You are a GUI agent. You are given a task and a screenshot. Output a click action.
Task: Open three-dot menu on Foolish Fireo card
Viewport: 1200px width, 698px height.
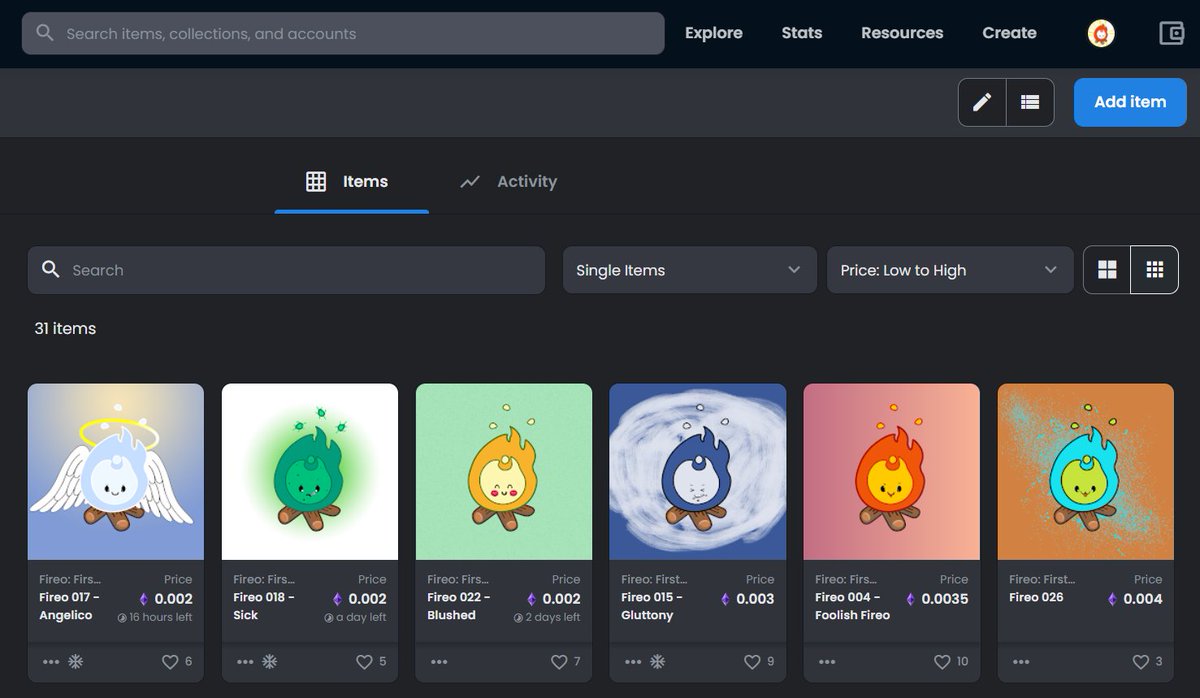pyautogui.click(x=827, y=662)
